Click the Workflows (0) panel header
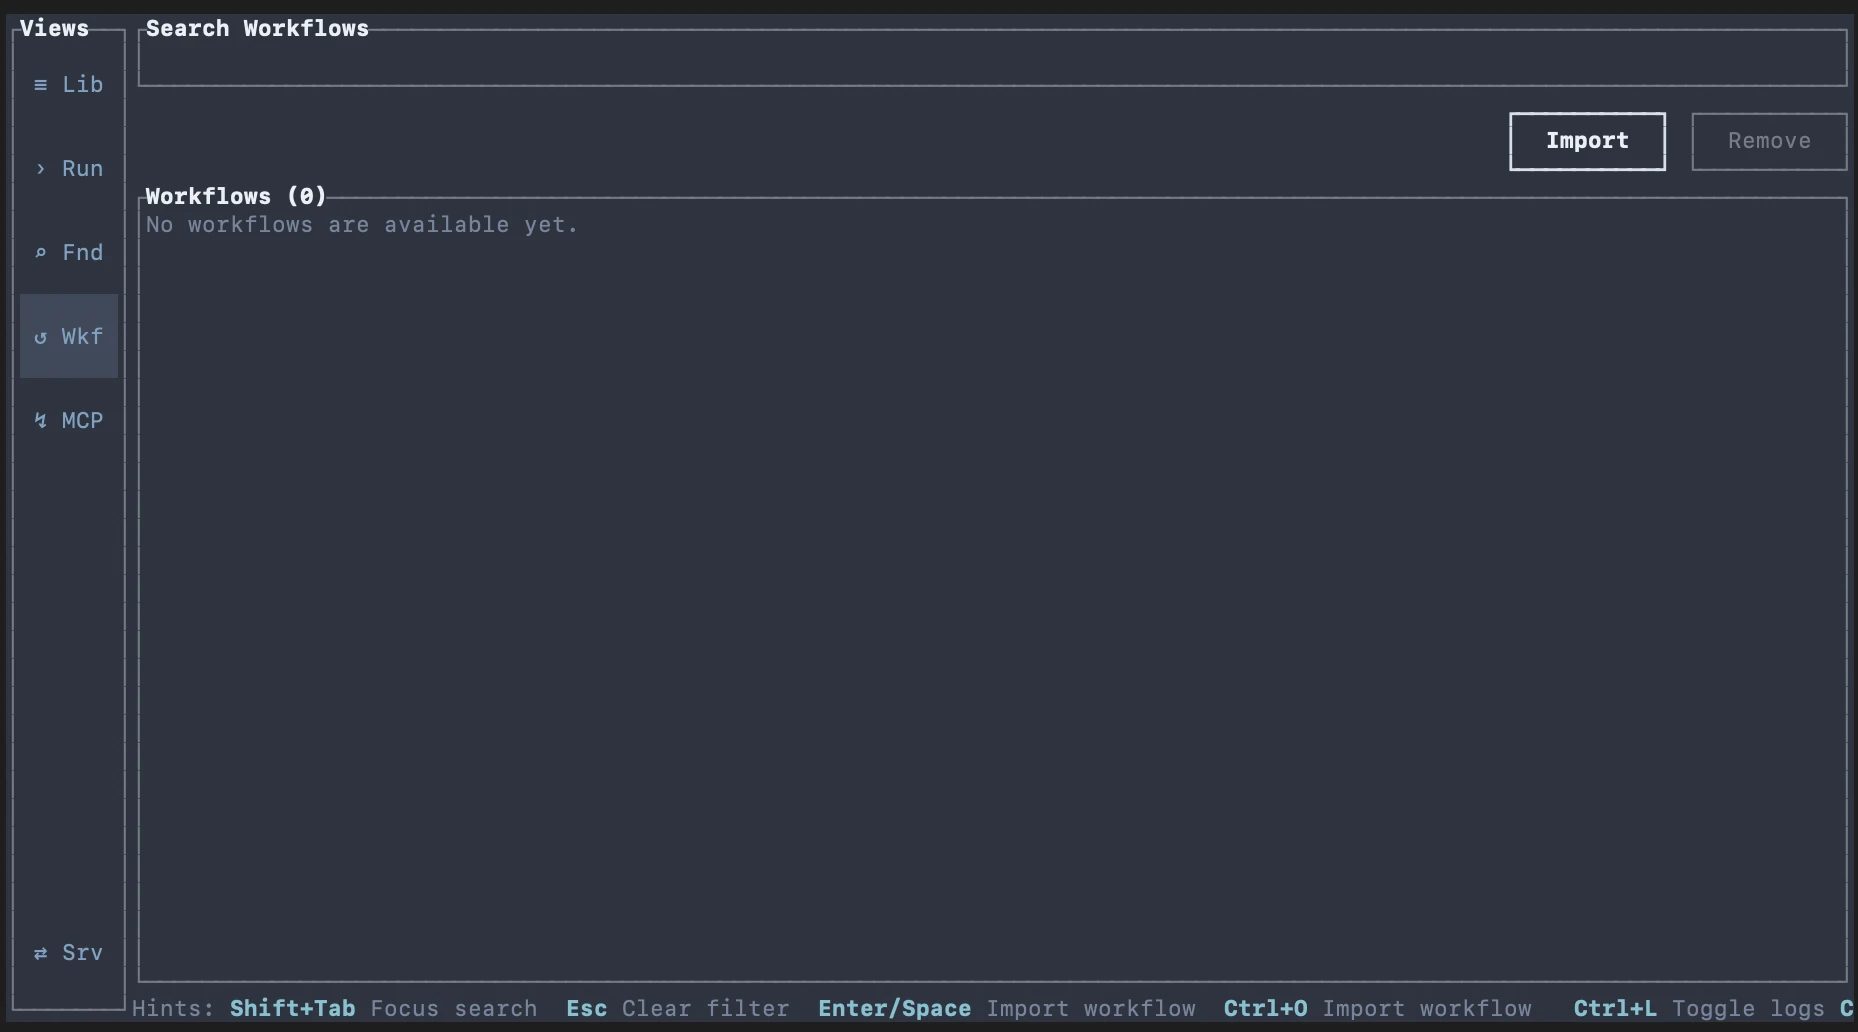Image resolution: width=1858 pixels, height=1032 pixels. (234, 196)
